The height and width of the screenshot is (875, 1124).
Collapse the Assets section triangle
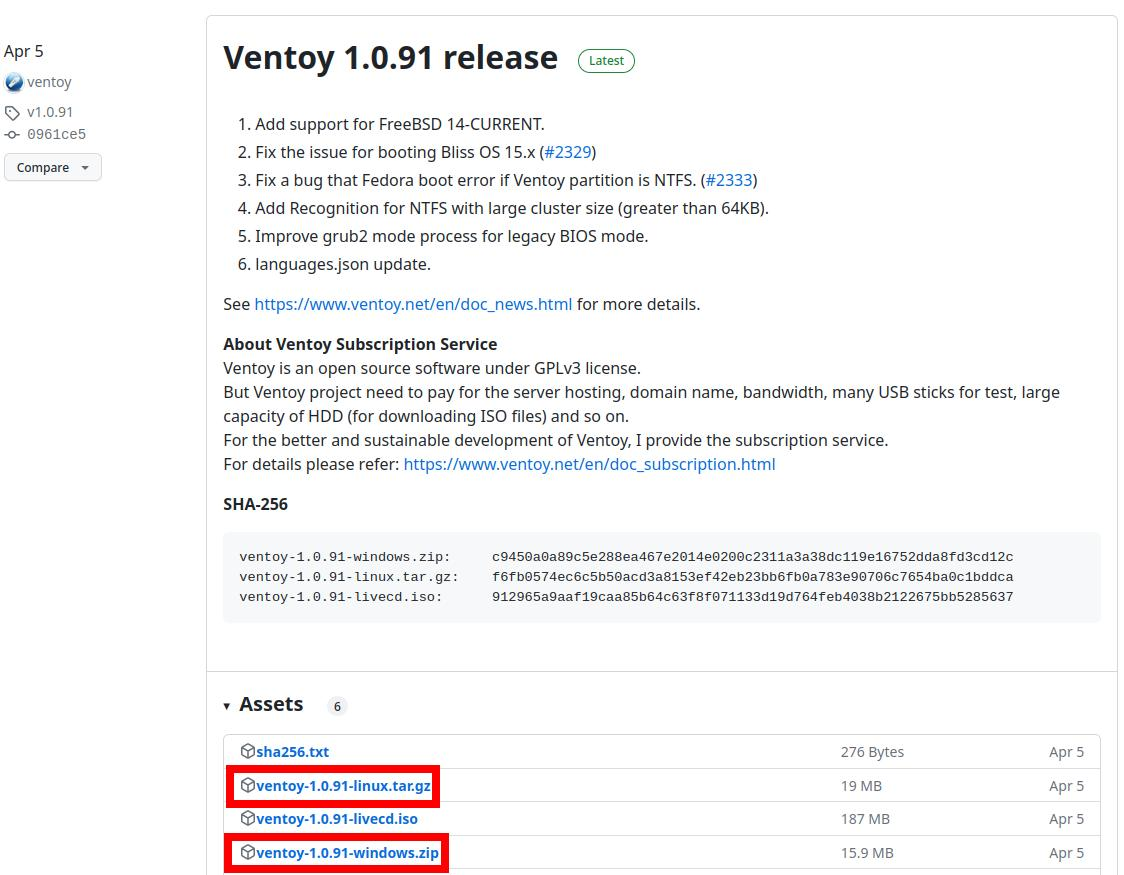pos(227,707)
